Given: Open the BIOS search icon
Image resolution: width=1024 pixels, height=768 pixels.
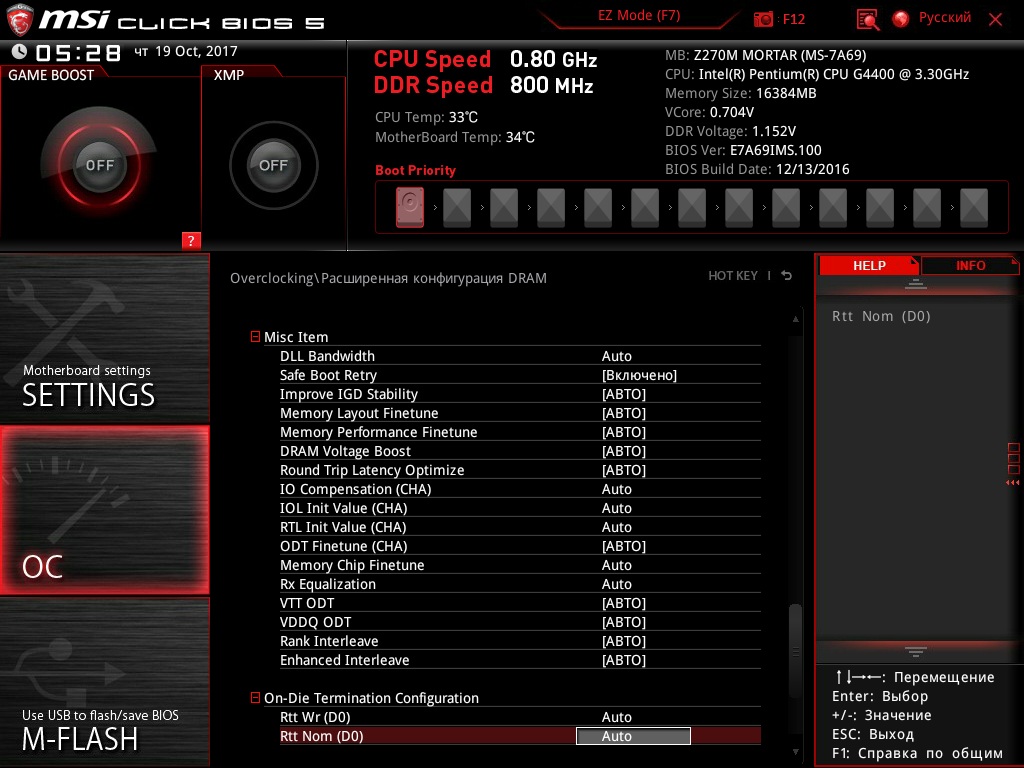Looking at the screenshot, I should click(867, 20).
